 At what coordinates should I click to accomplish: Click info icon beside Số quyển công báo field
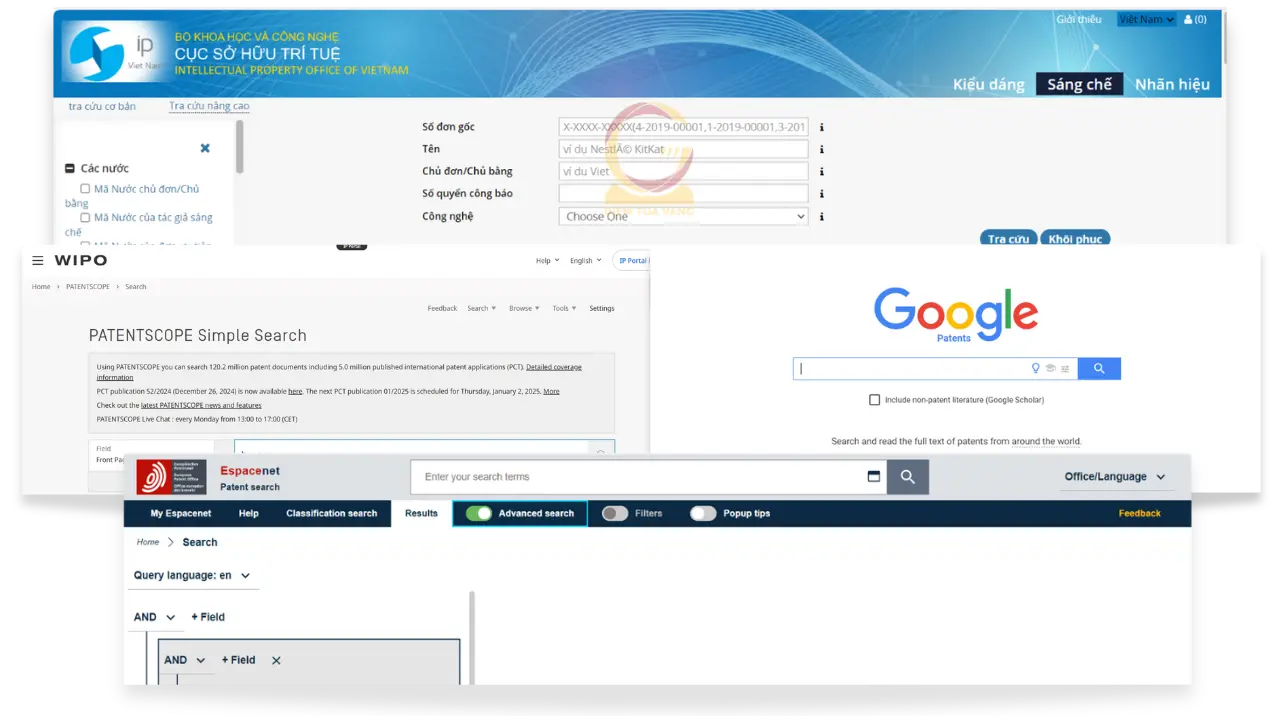(x=822, y=194)
